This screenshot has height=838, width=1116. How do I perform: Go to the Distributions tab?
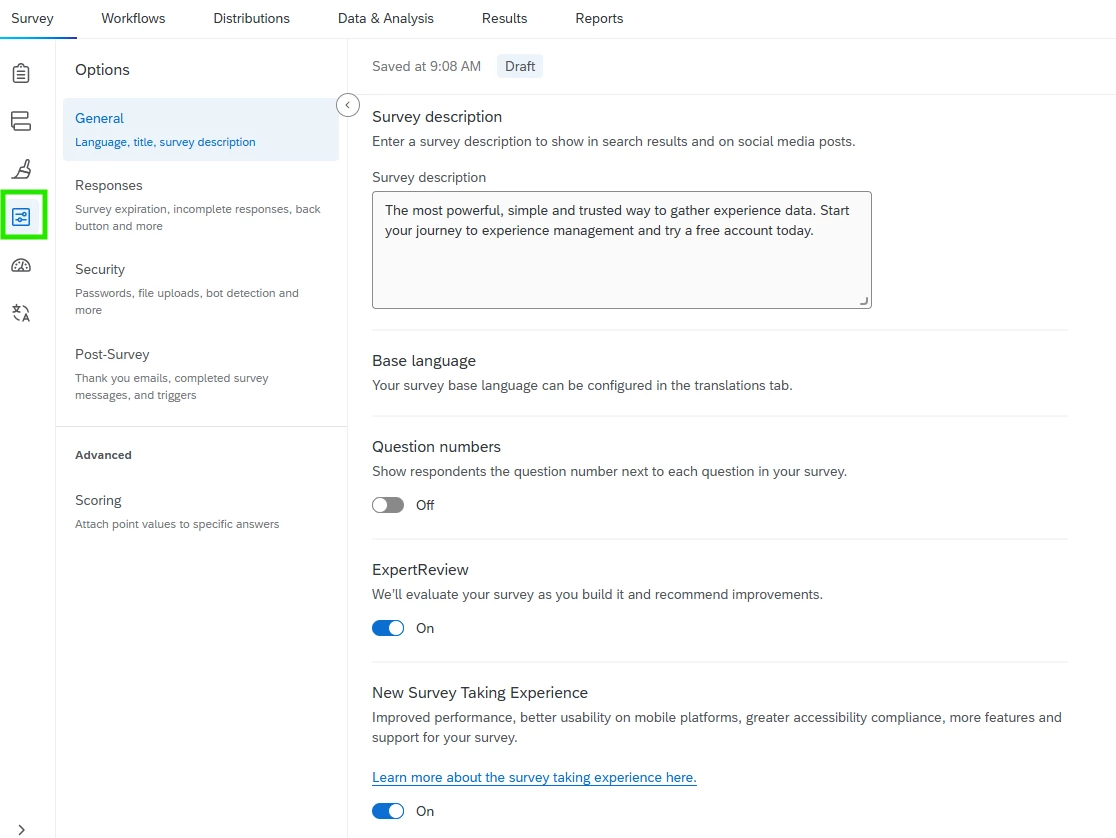pos(251,19)
